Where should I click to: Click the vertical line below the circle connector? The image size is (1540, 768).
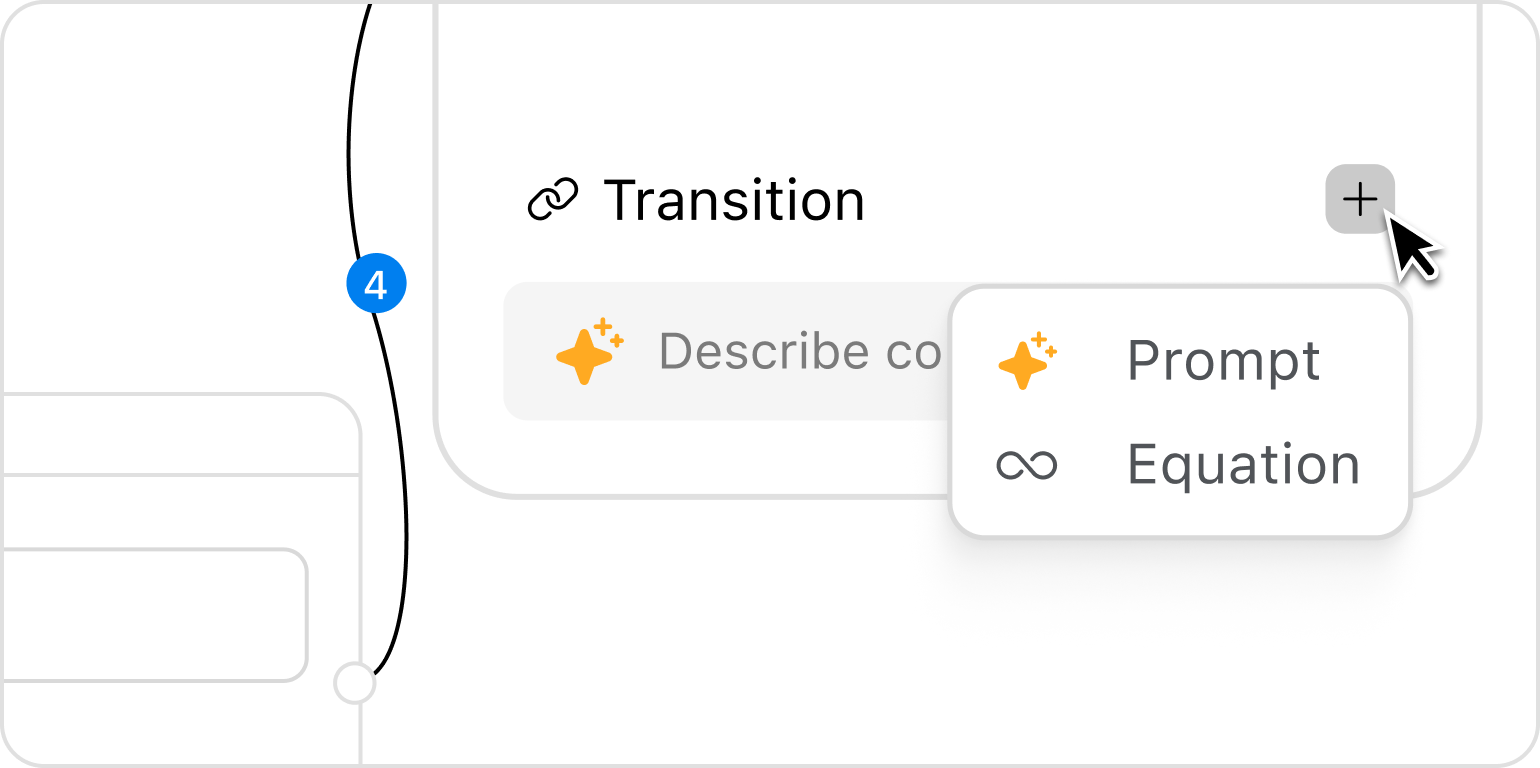(360, 735)
